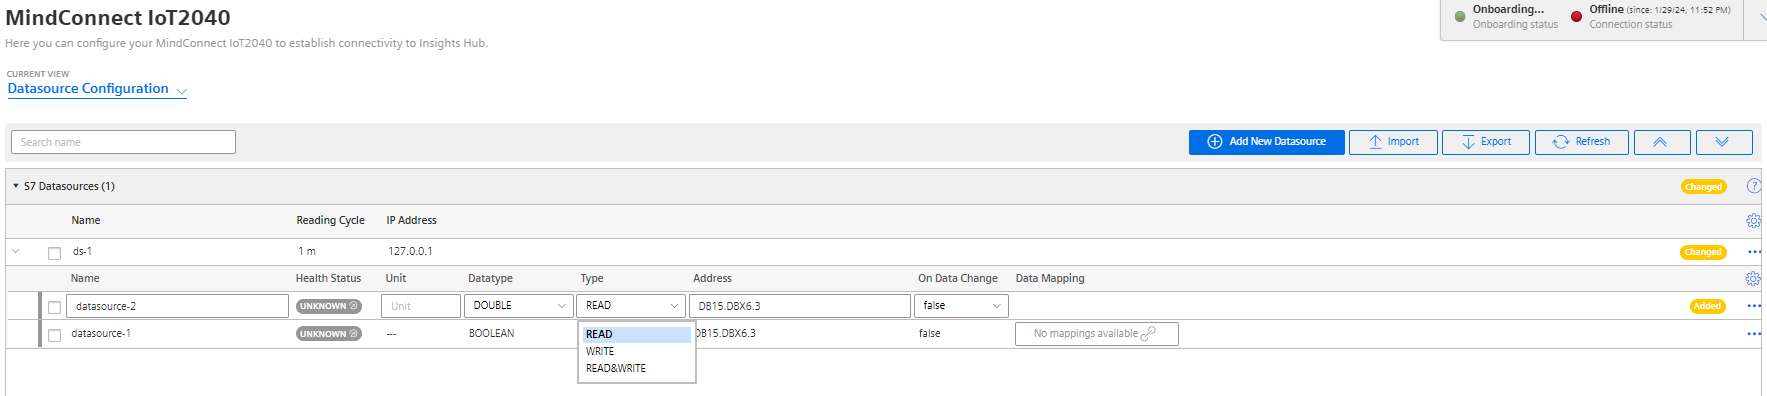Image resolution: width=1767 pixels, height=396 pixels.
Task: Click the Health Status column header
Action: click(328, 278)
